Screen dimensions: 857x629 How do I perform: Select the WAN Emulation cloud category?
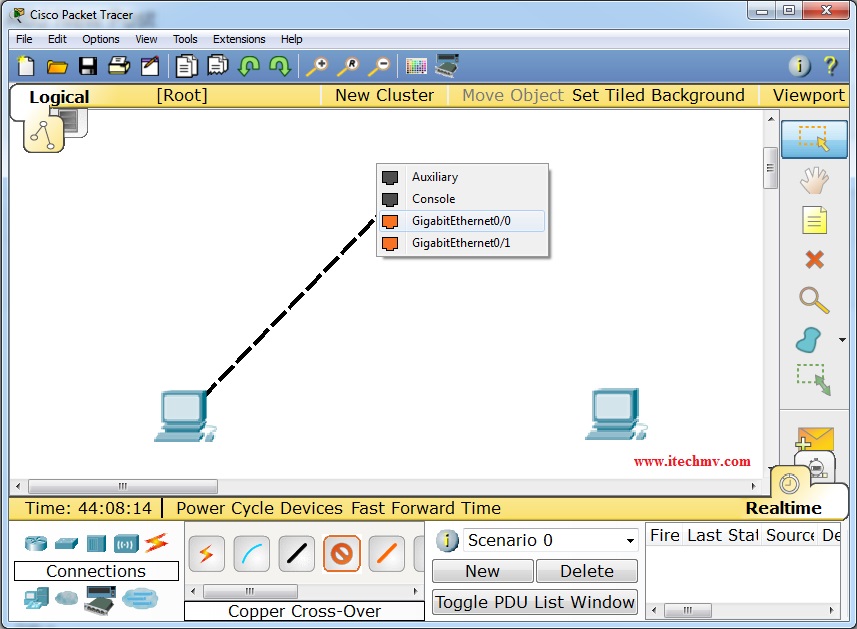pyautogui.click(x=67, y=598)
